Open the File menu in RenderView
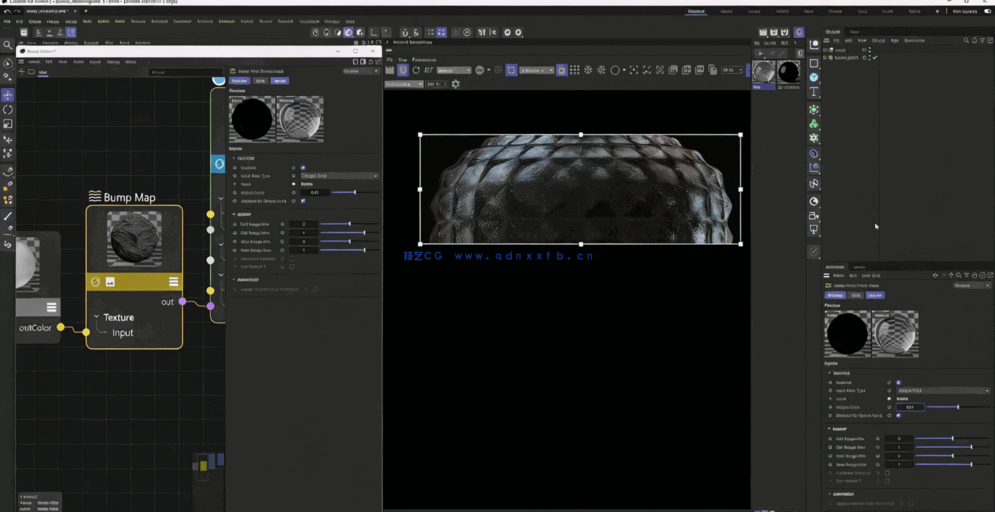Image resolution: width=995 pixels, height=512 pixels. click(390, 60)
